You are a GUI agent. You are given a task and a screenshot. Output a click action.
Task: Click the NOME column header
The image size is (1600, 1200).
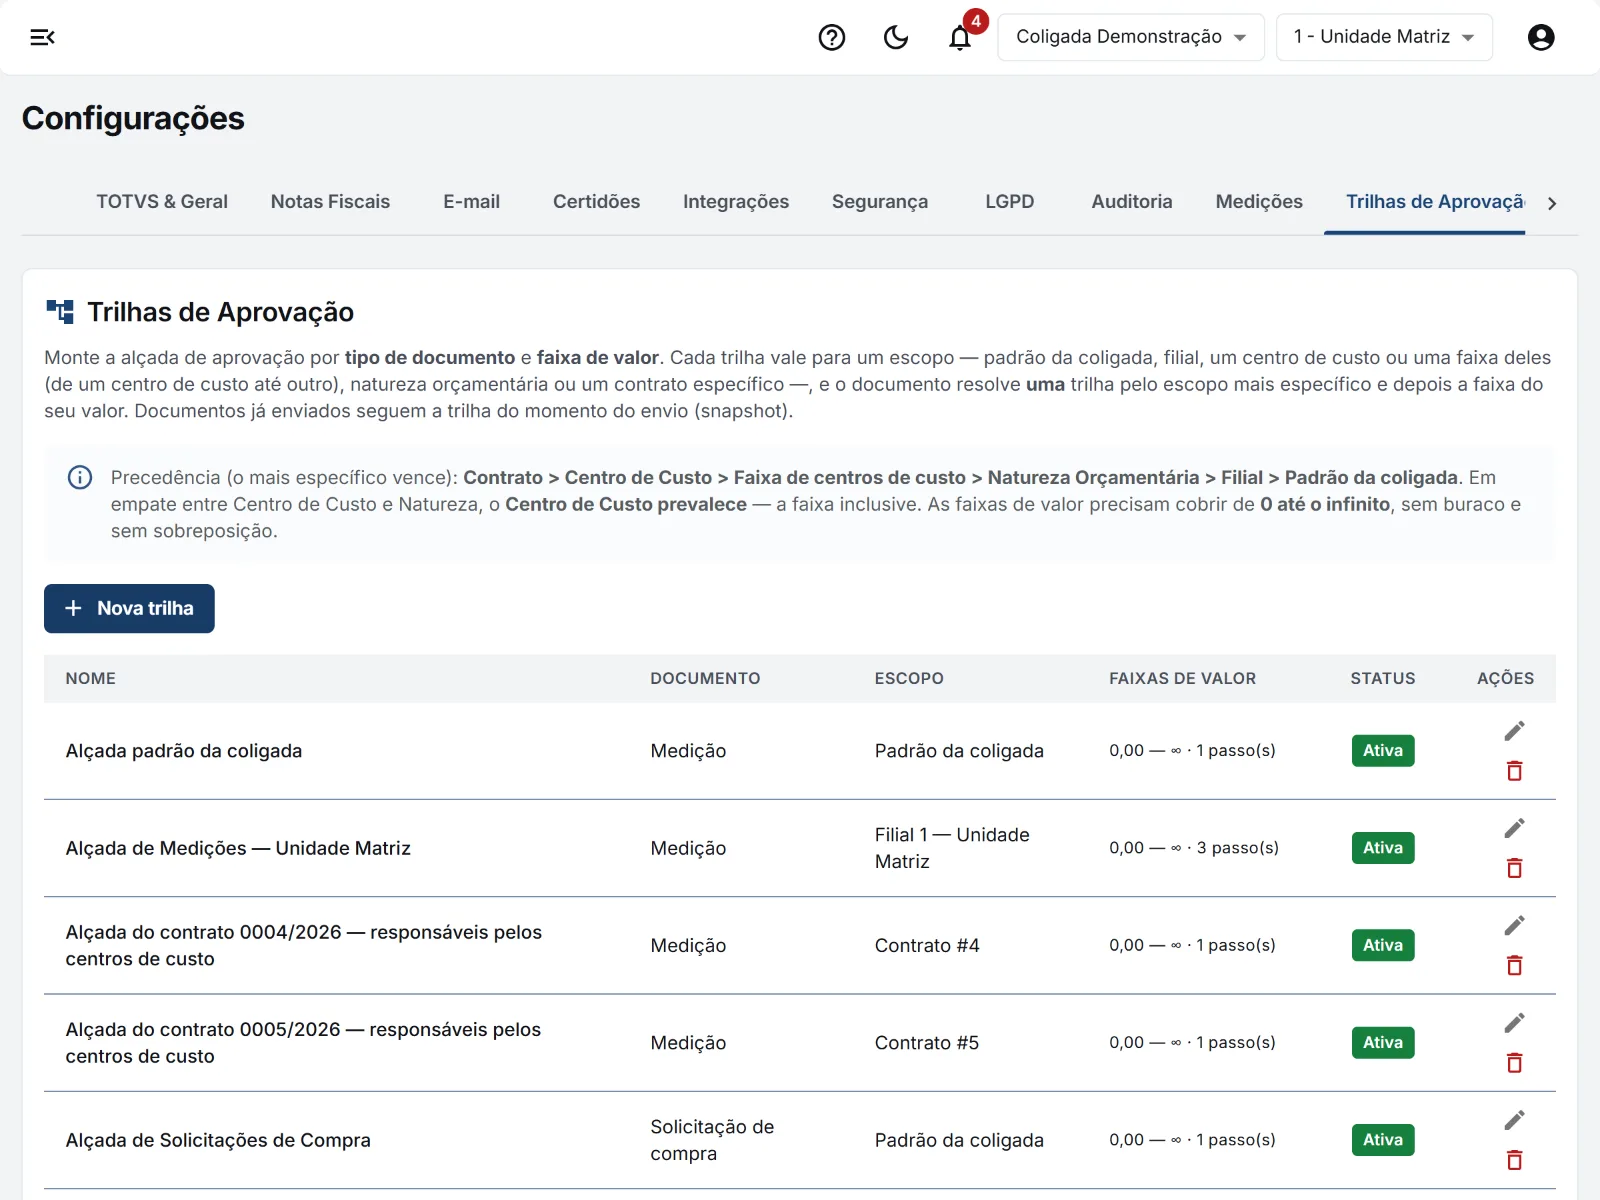[x=91, y=678]
